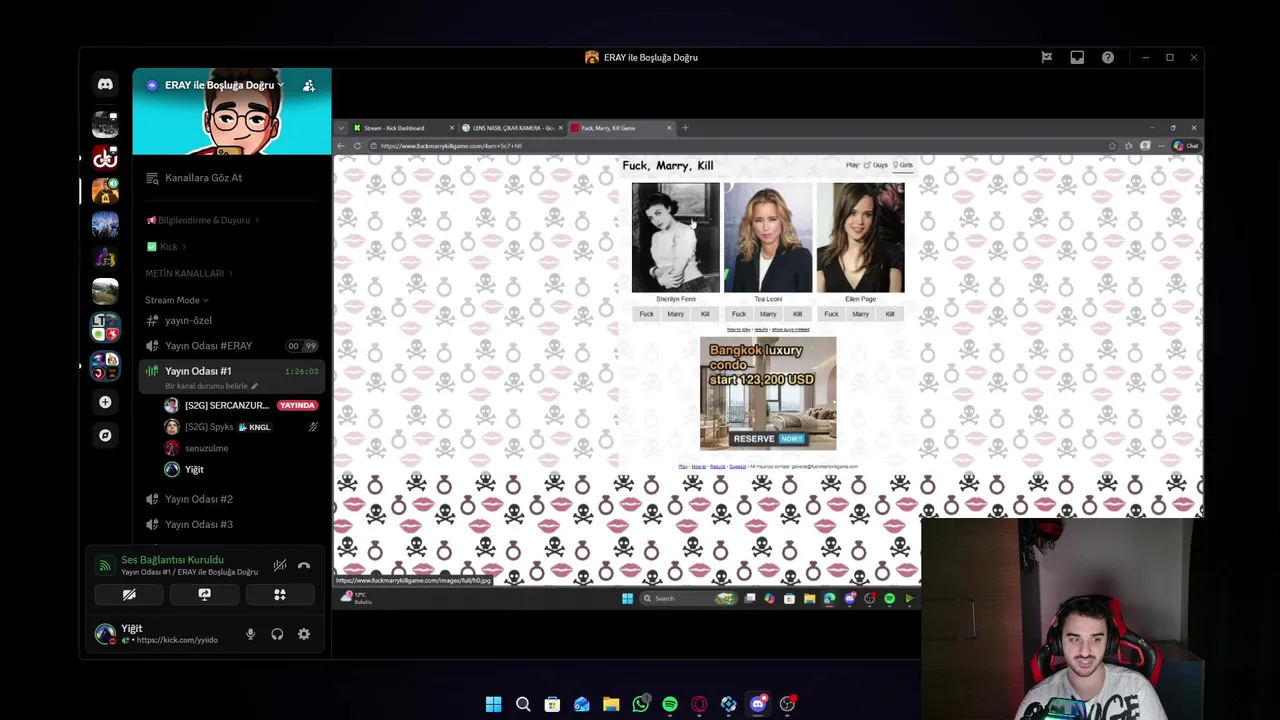Deafen with the headphones icon
The width and height of the screenshot is (1280, 720).
coord(277,634)
